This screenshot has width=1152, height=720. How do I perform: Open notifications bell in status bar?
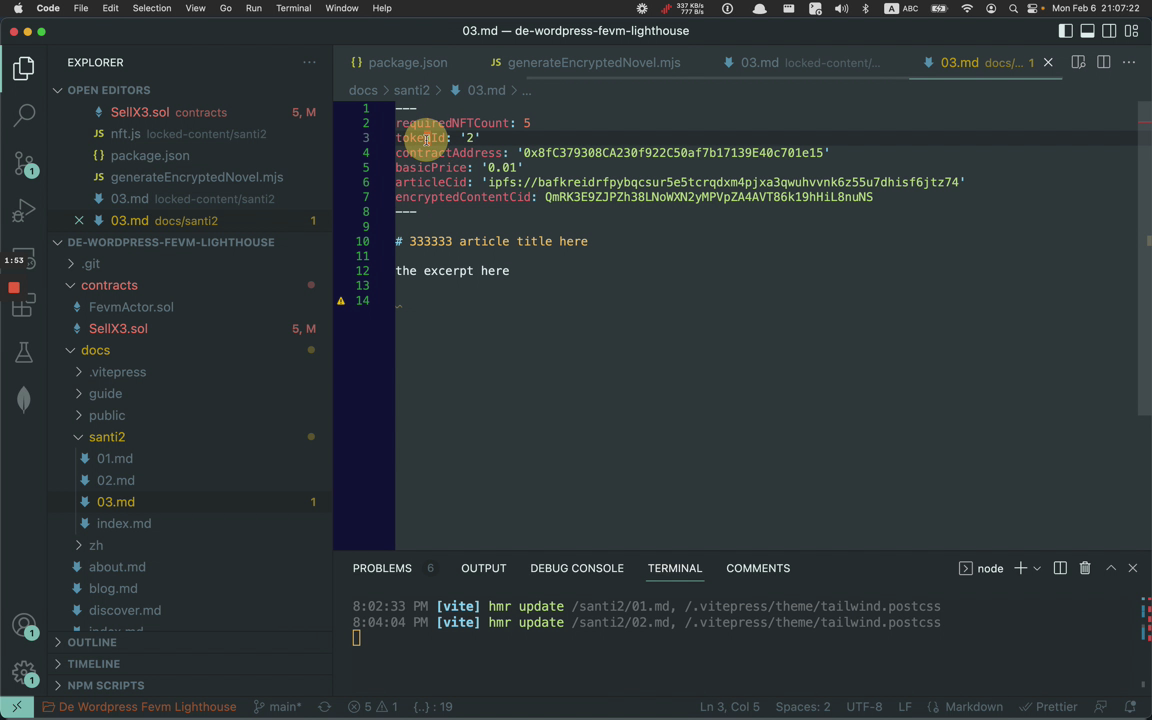1130,707
